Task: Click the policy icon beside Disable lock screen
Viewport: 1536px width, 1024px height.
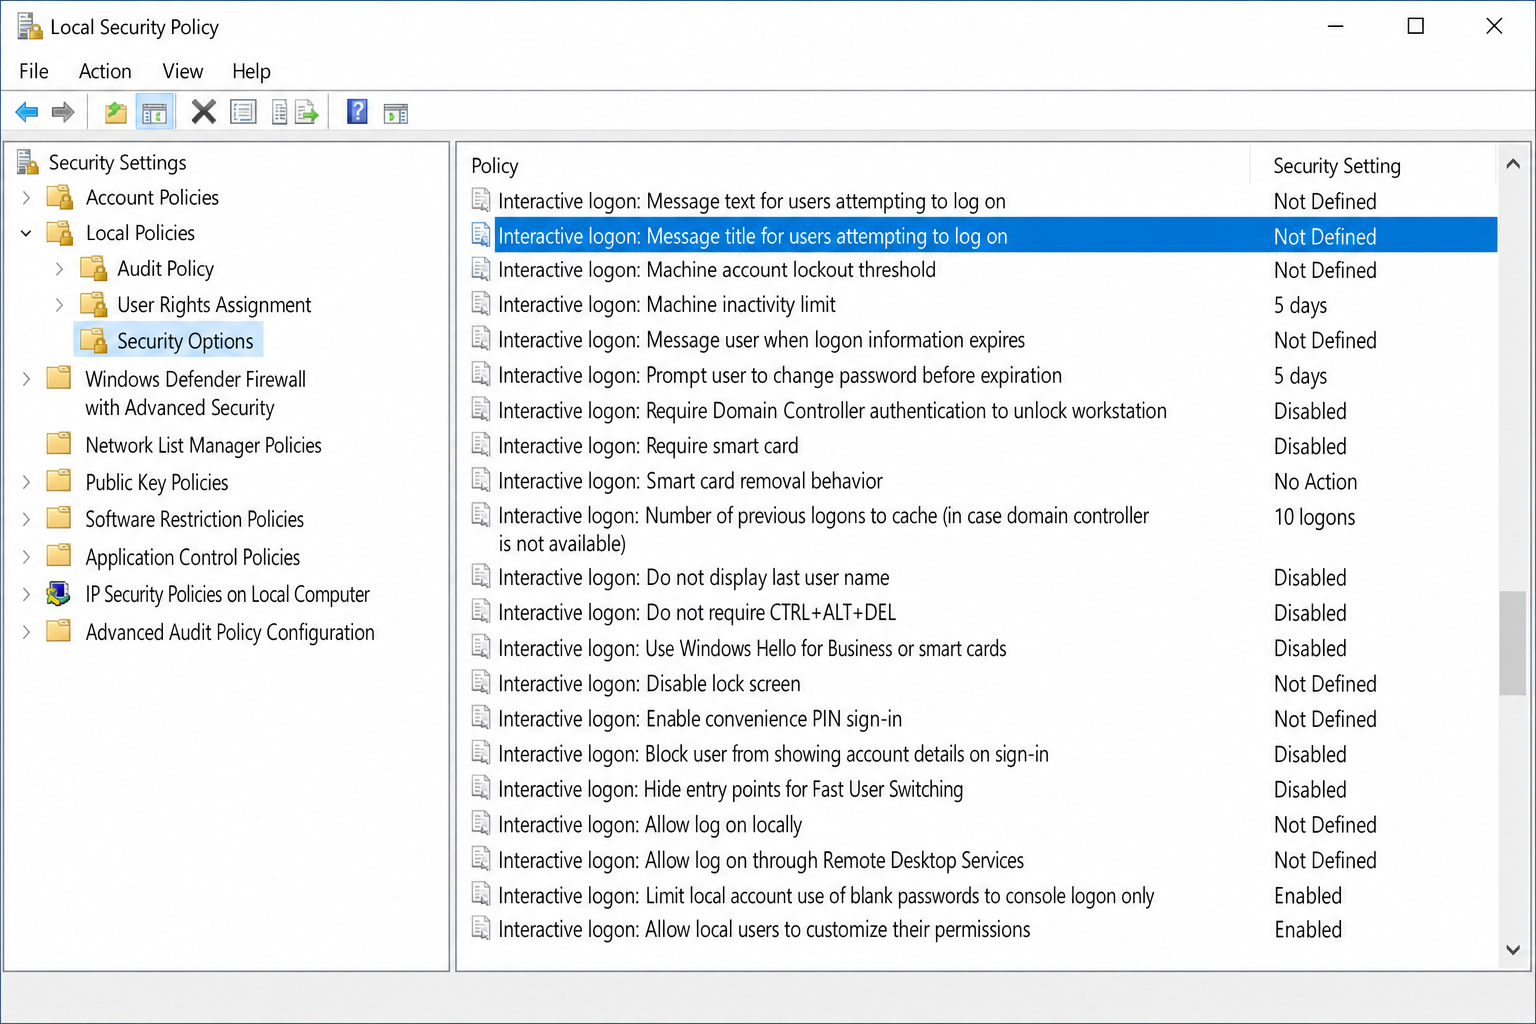Action: coord(481,683)
